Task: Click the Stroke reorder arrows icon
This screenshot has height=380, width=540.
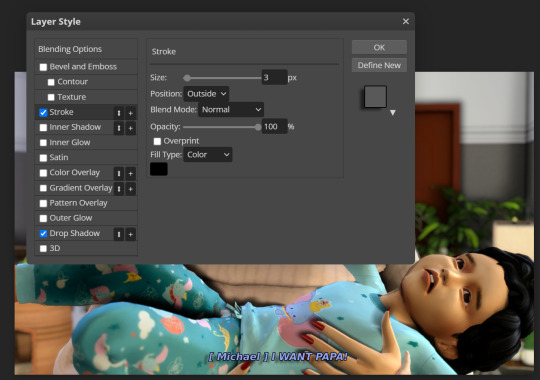Action: pyautogui.click(x=119, y=113)
